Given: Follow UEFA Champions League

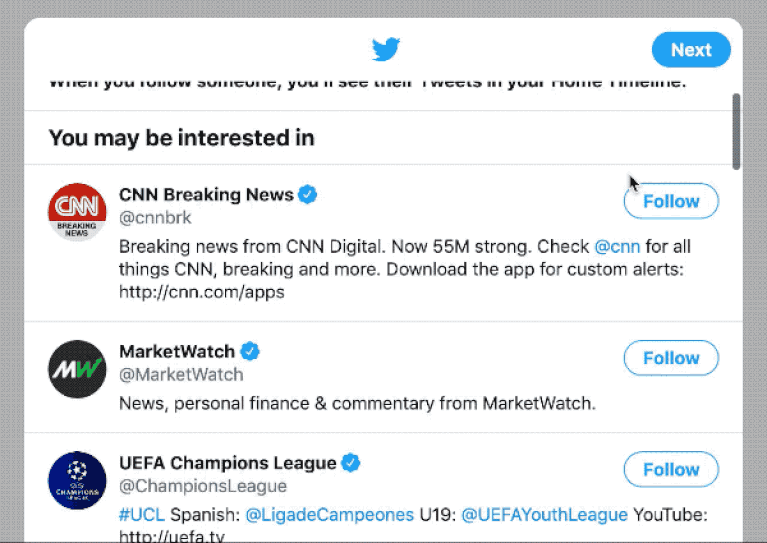Looking at the screenshot, I should coord(670,469).
